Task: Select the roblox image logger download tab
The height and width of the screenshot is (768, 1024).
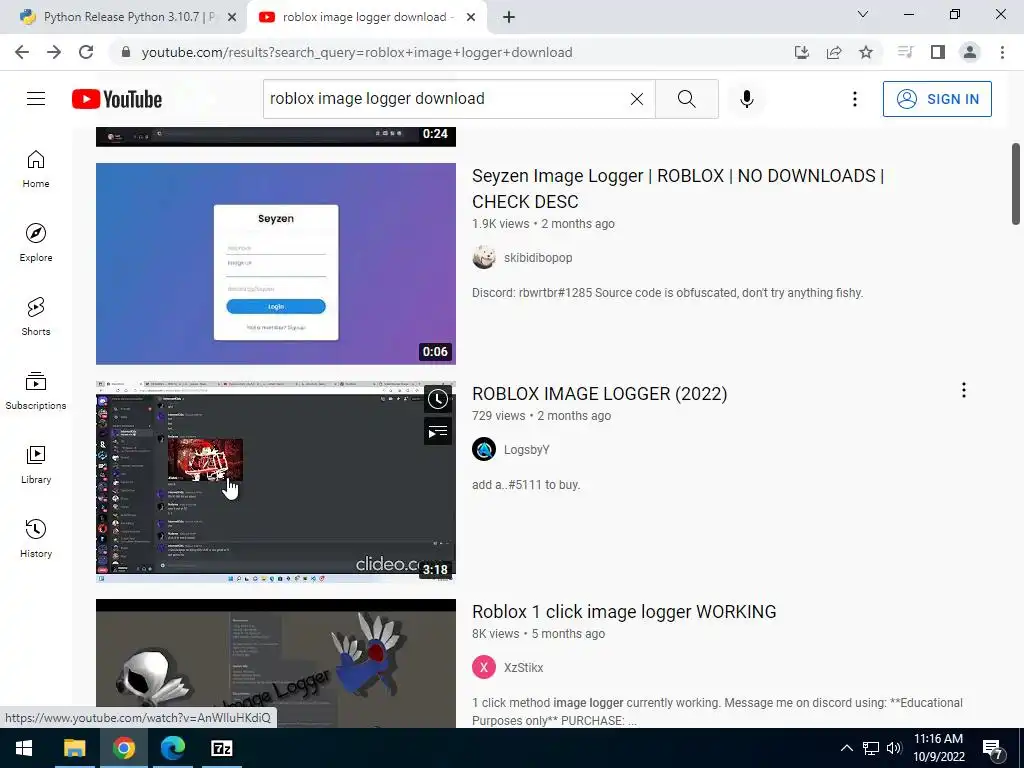Action: pyautogui.click(x=367, y=17)
